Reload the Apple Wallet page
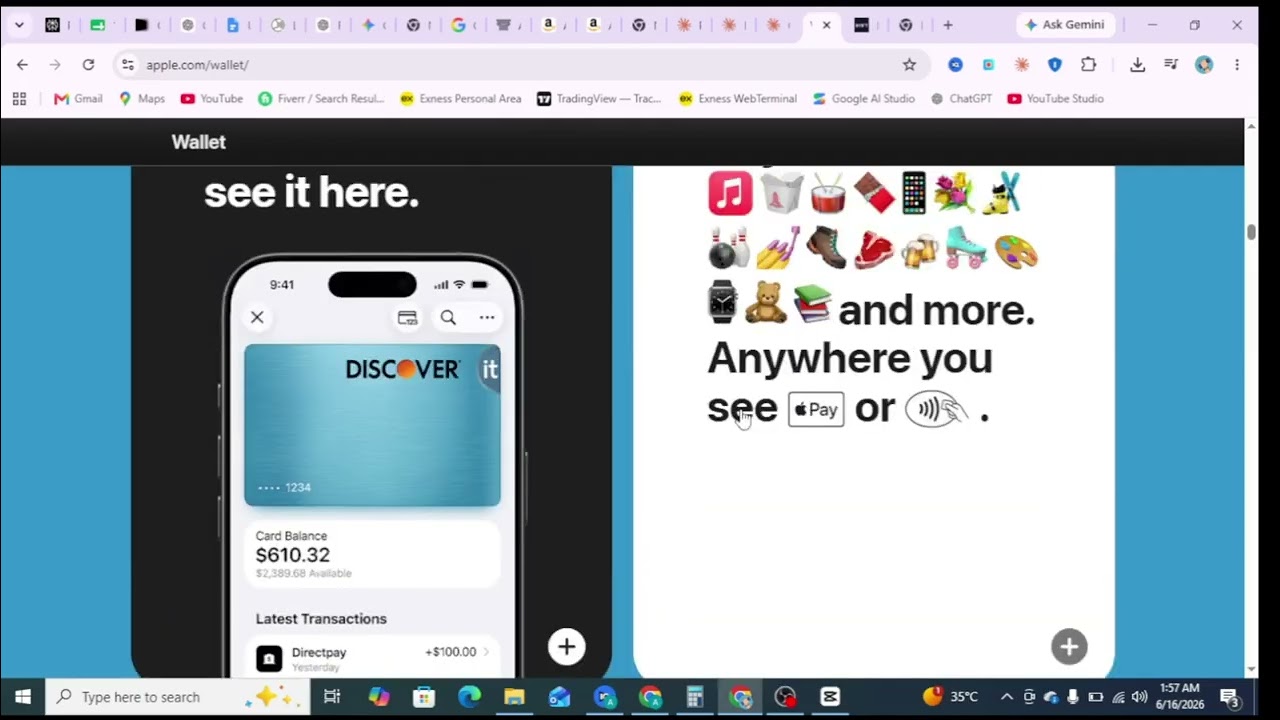 pos(88,64)
